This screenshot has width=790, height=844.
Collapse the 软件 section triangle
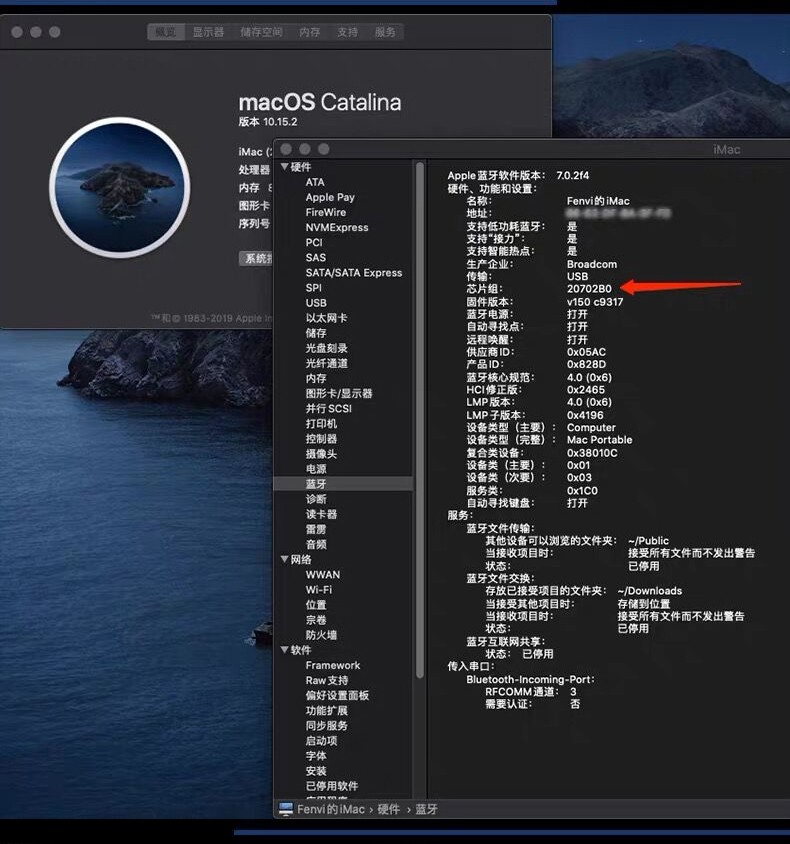coord(285,650)
